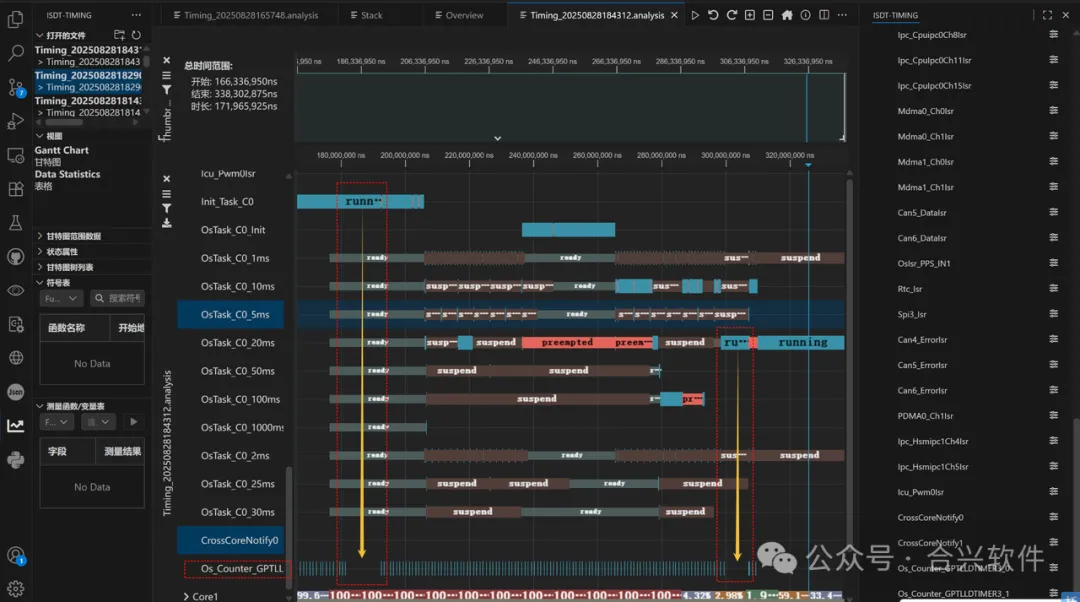Expand the 状态属性 section
This screenshot has height=602, width=1080.
40,251
